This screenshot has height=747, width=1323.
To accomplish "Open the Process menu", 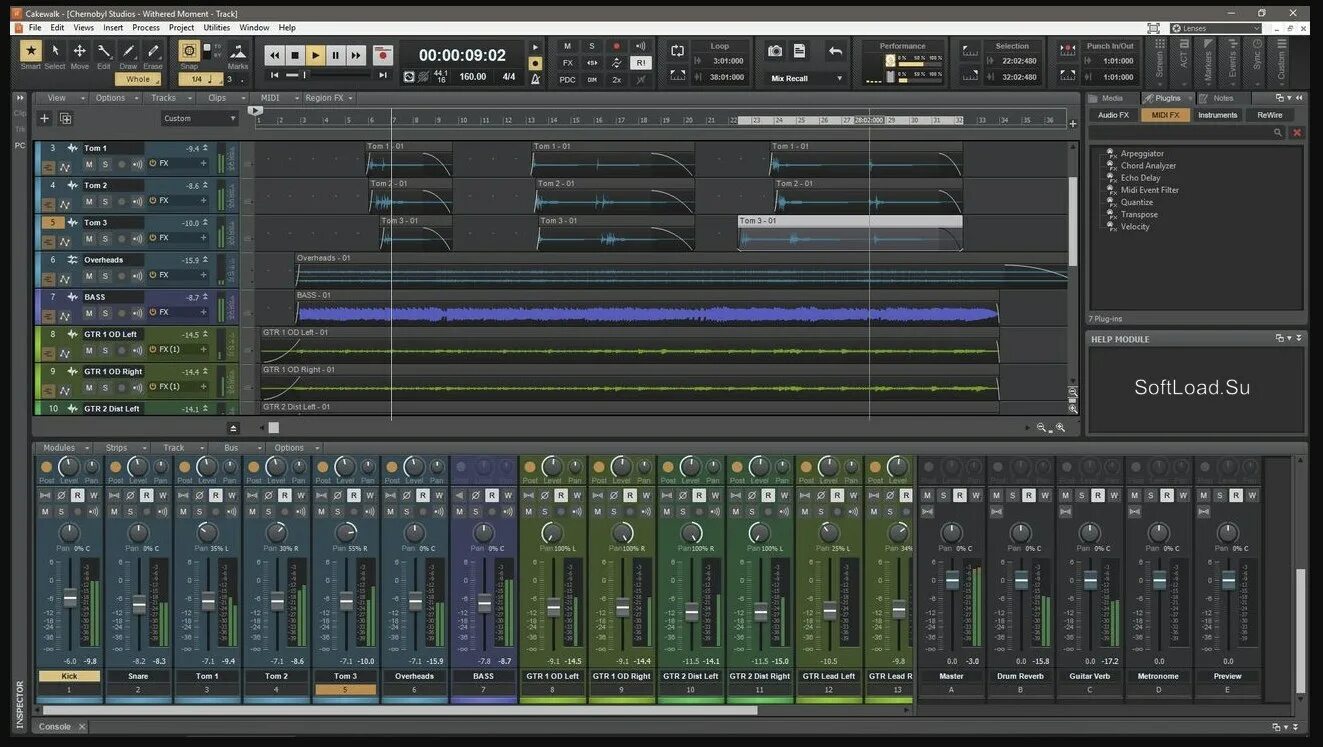I will coord(146,28).
